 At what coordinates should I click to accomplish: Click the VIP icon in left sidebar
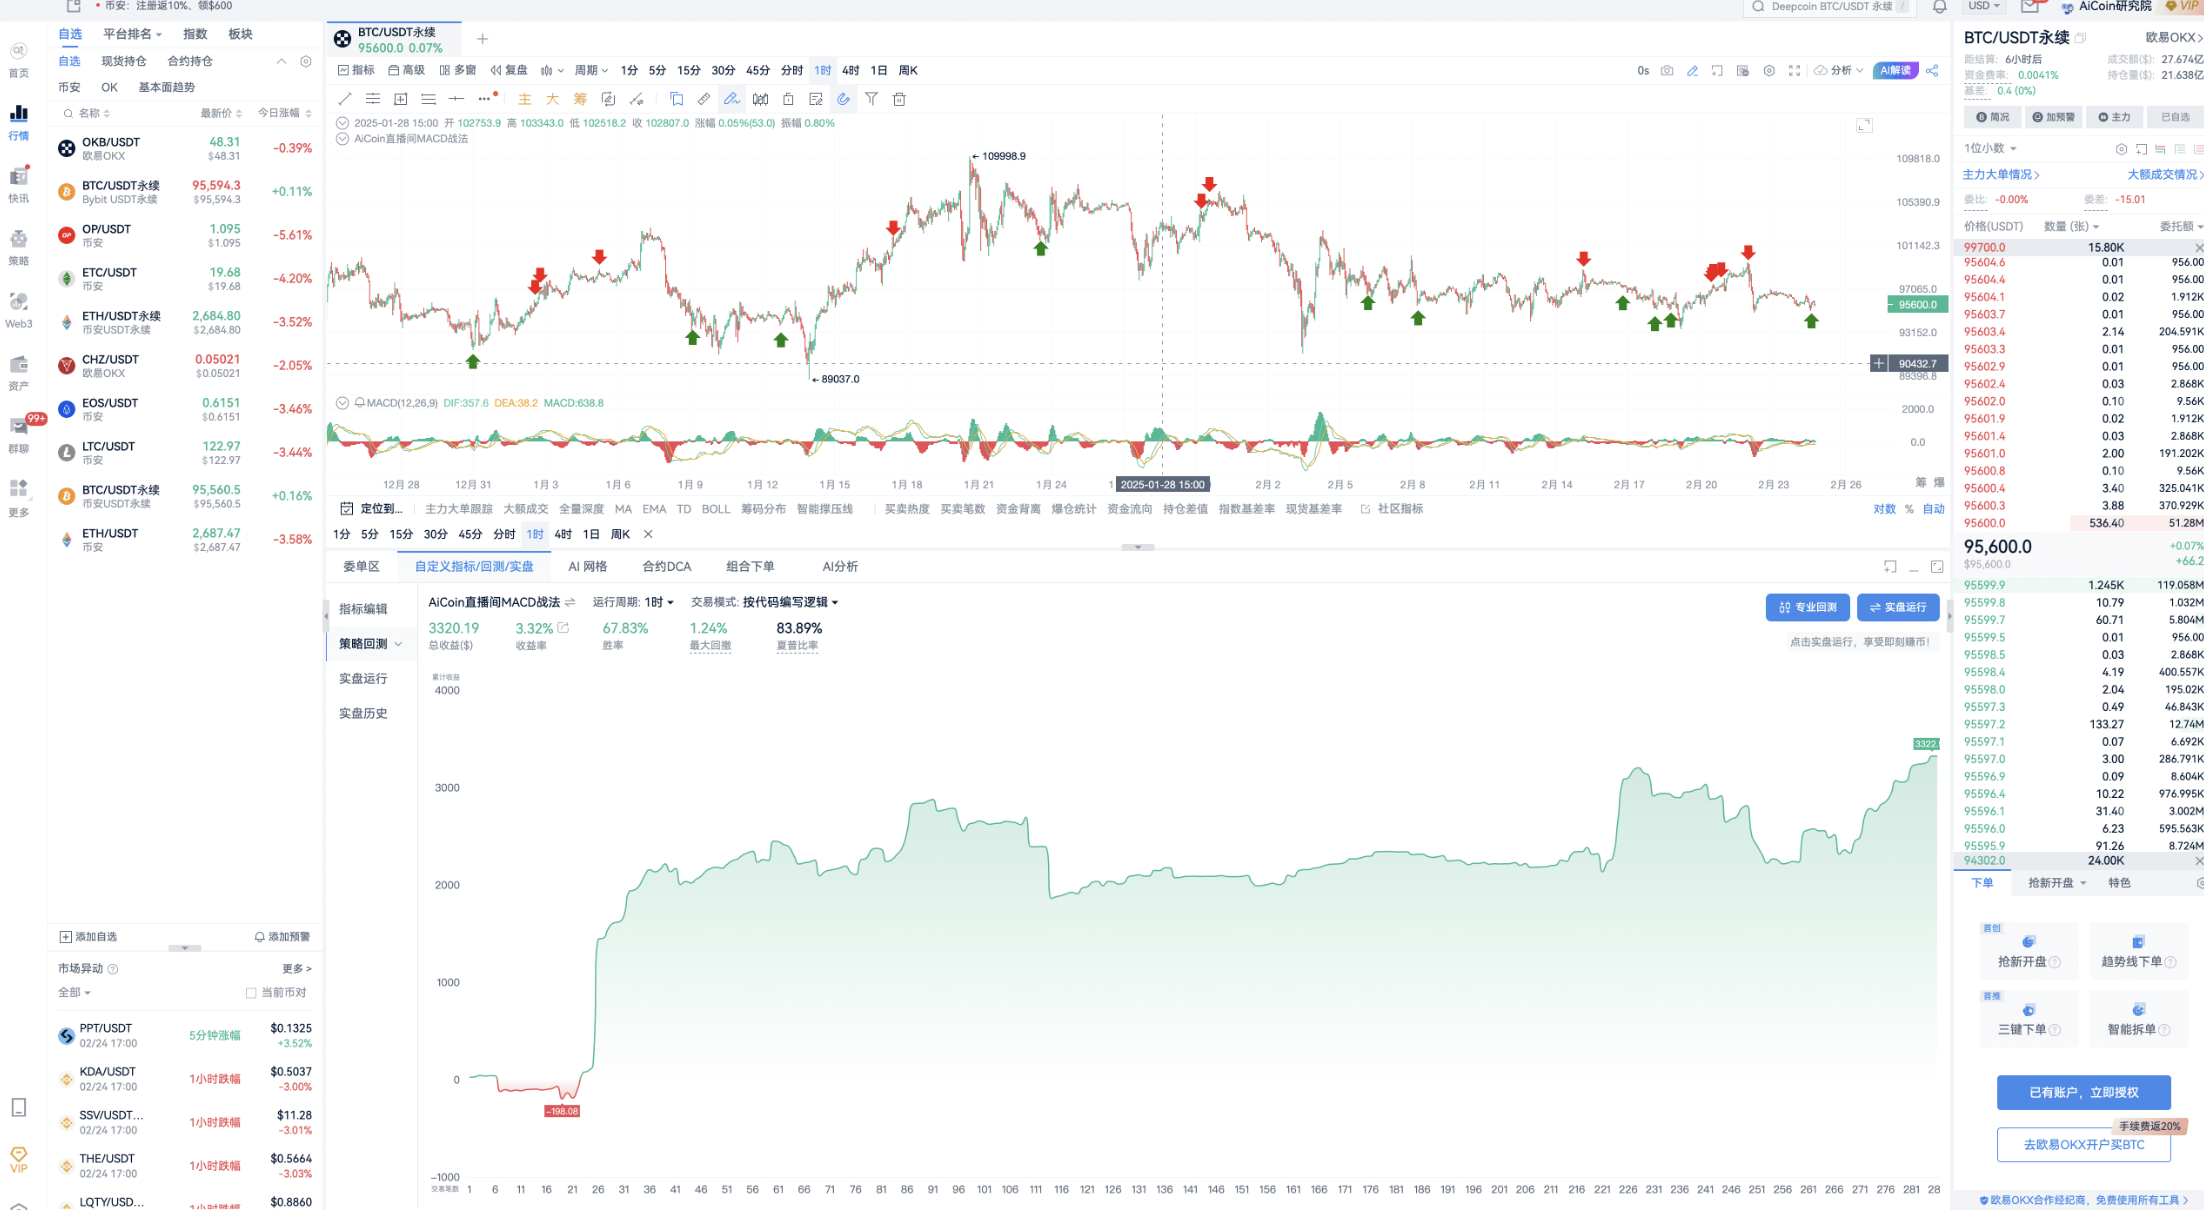point(18,1160)
